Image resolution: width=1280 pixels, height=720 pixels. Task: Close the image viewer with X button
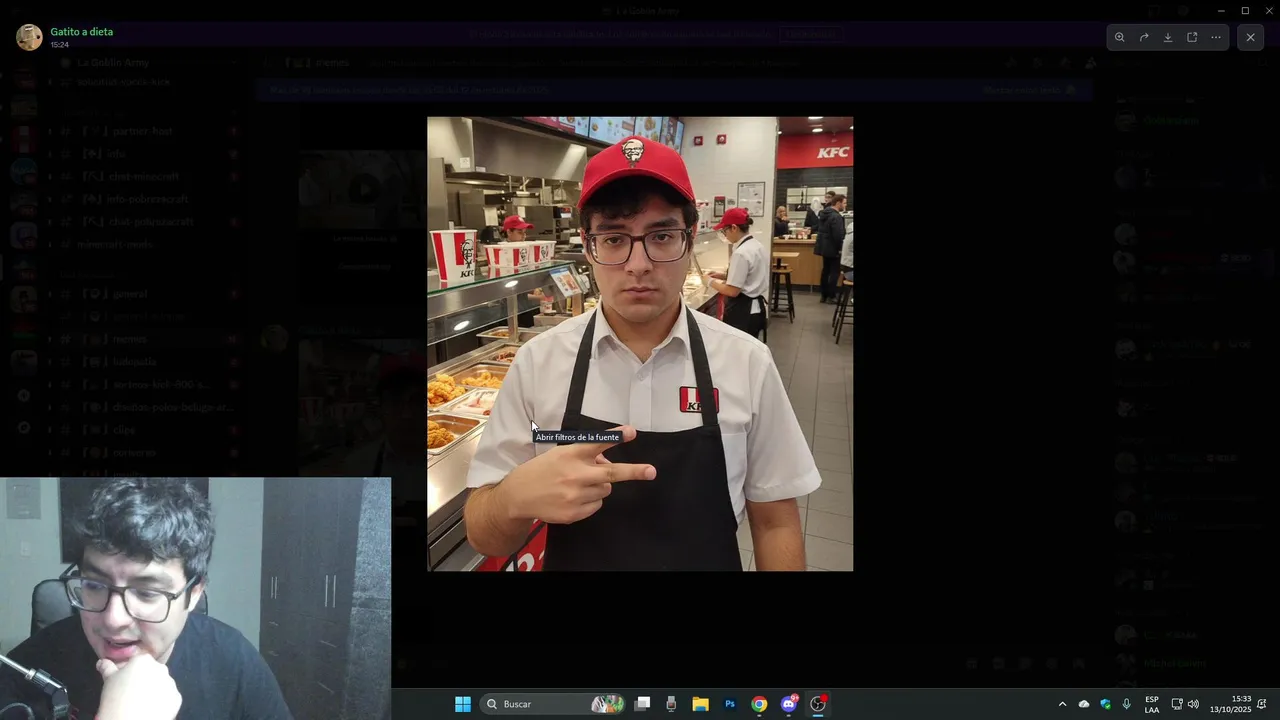1250,37
